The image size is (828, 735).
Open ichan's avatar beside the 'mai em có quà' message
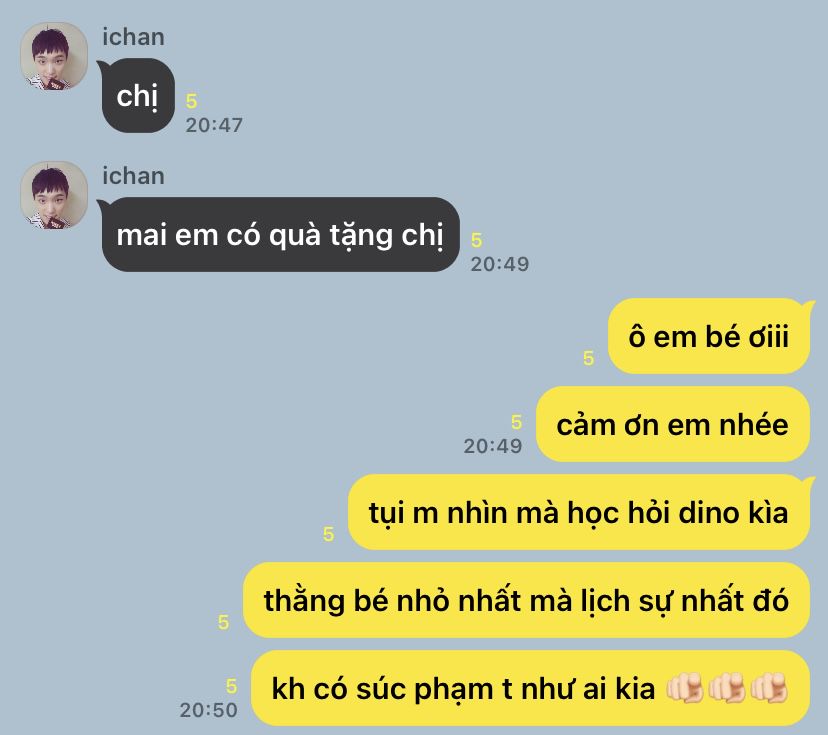tap(54, 195)
